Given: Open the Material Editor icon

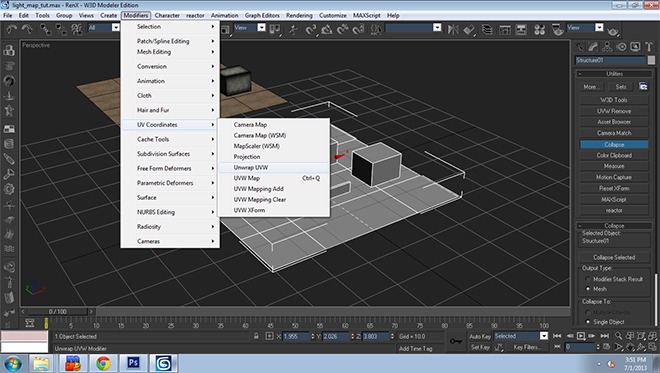Looking at the screenshot, I should [540, 29].
